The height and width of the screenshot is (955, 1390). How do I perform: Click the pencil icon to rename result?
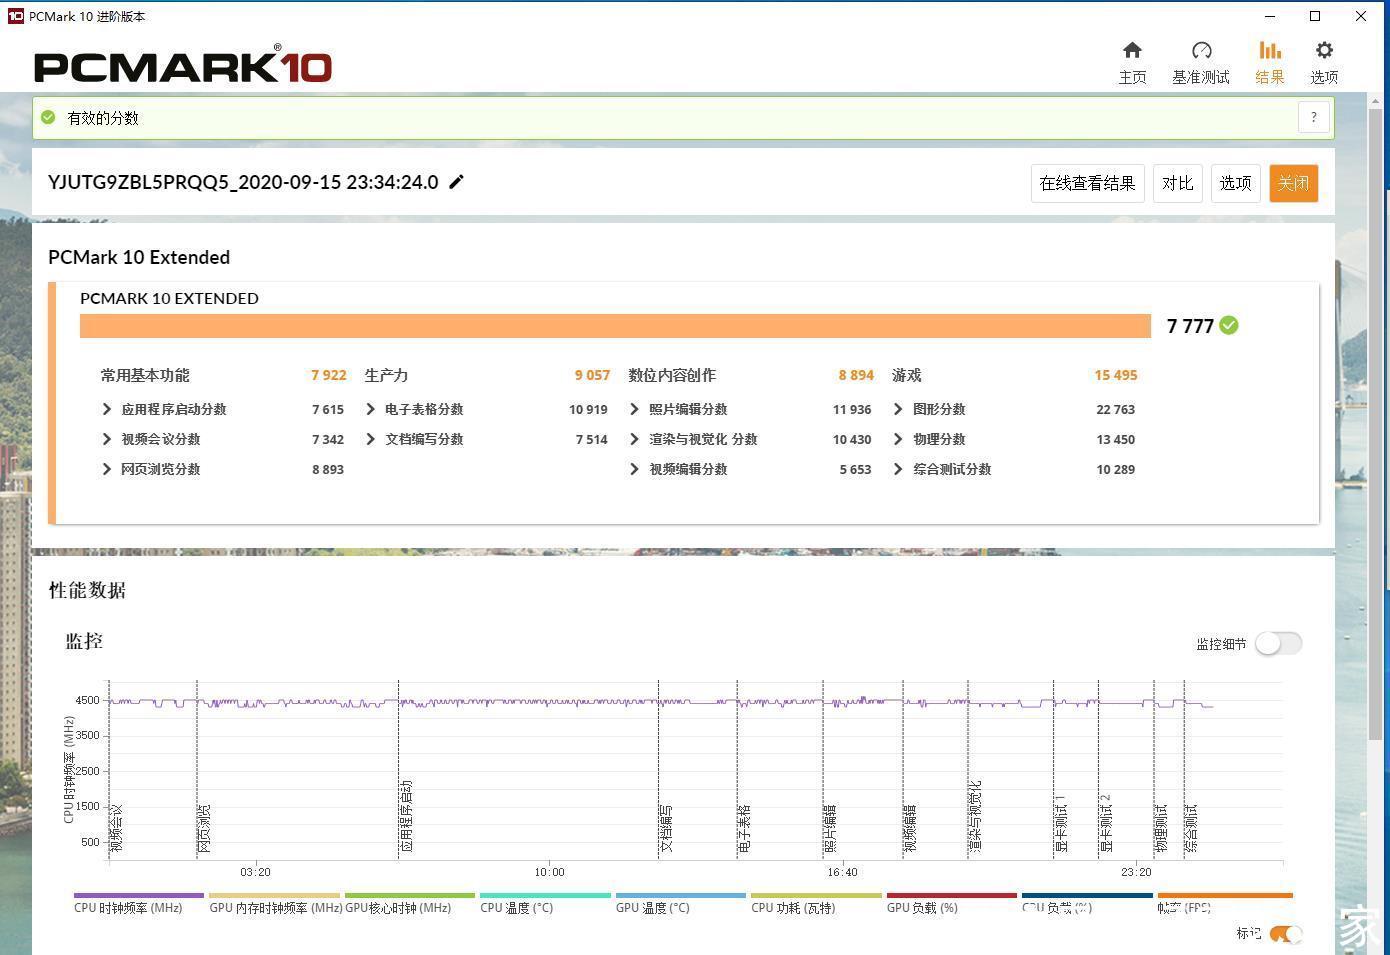tap(456, 182)
